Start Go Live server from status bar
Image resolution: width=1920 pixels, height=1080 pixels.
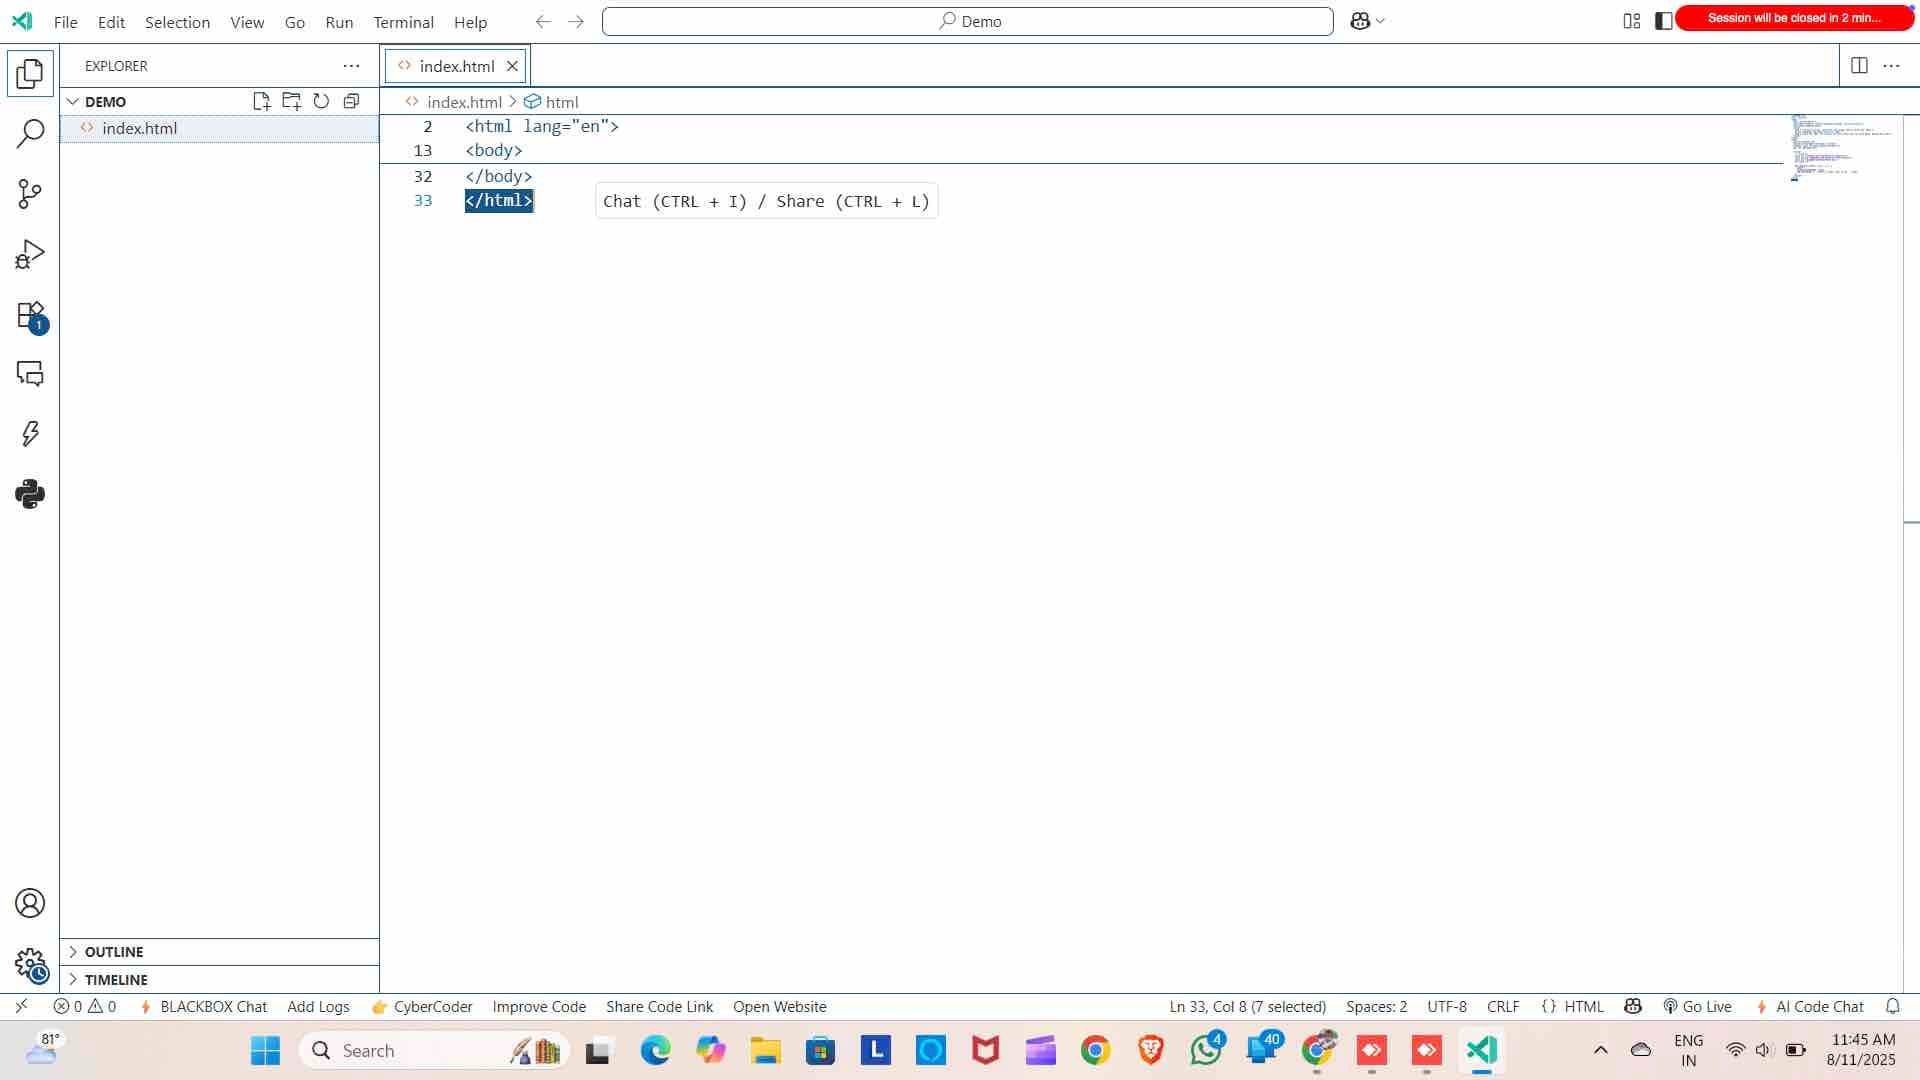(x=1697, y=1006)
